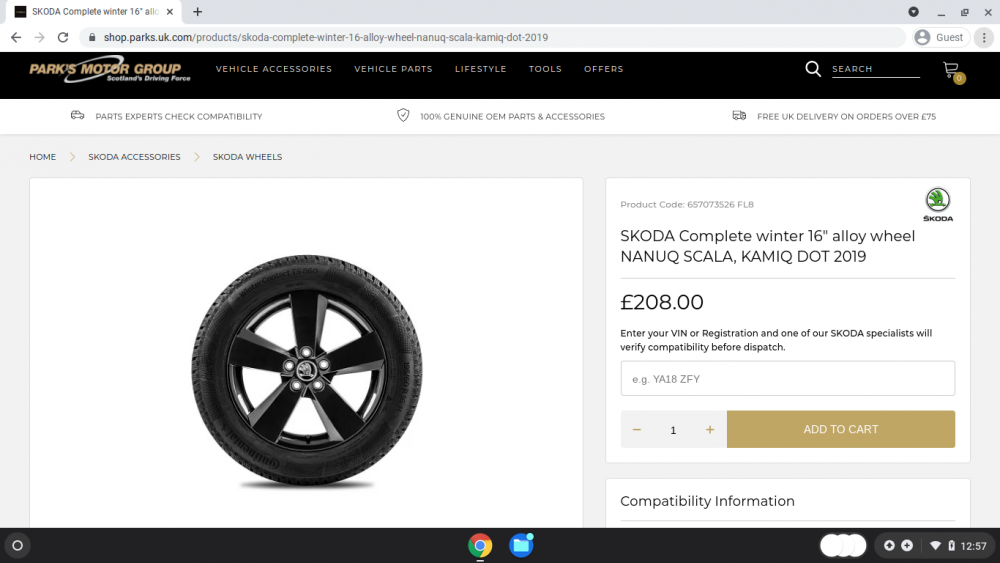The width and height of the screenshot is (1000, 563).
Task: Open the Chrome three-dot menu
Action: pyautogui.click(x=984, y=38)
